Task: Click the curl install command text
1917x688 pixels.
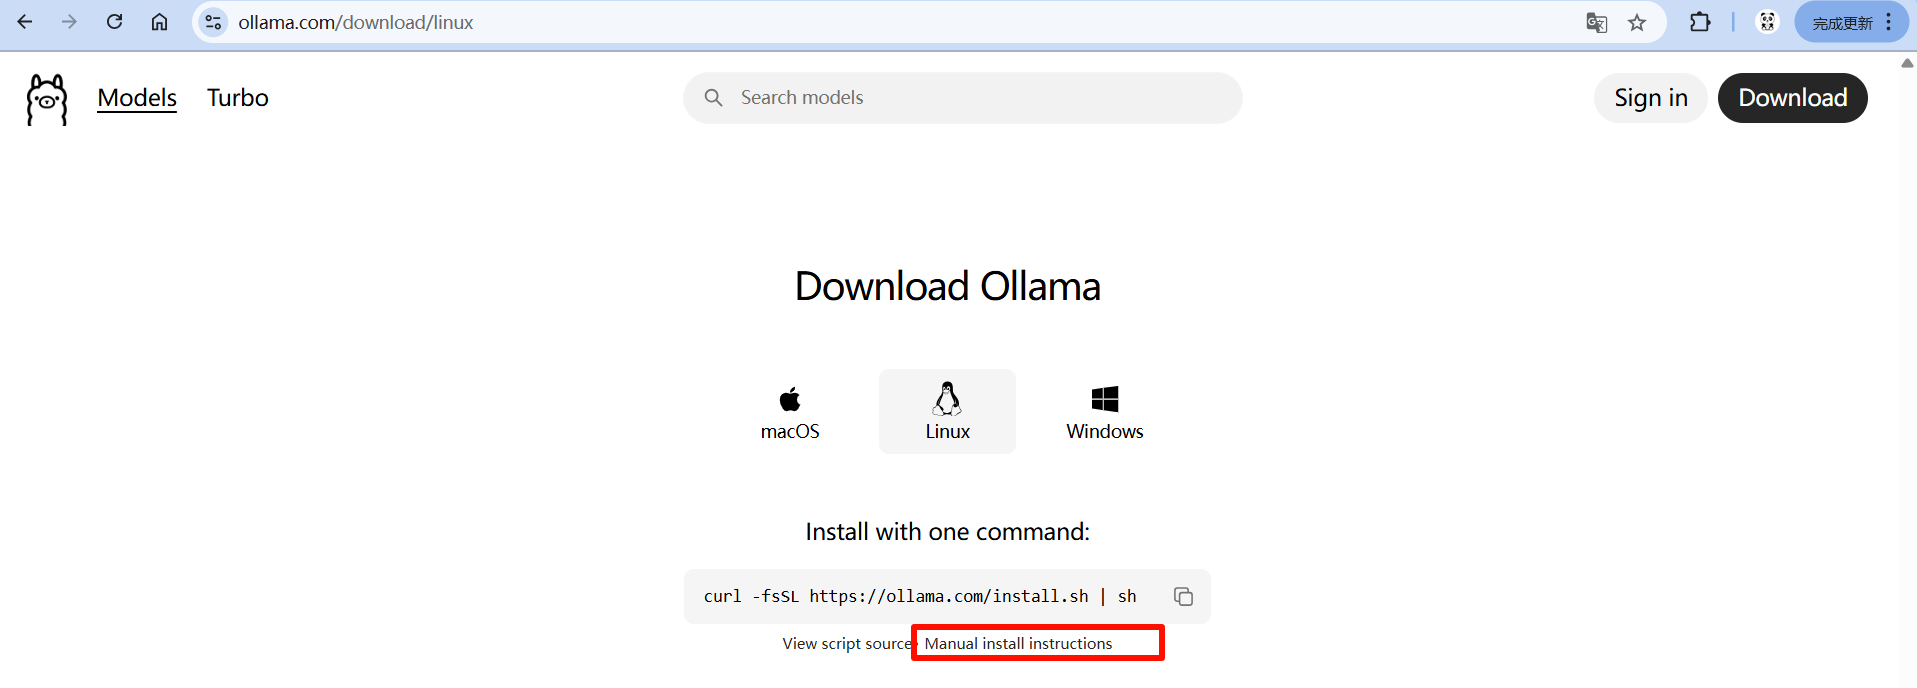Action: click(x=920, y=597)
